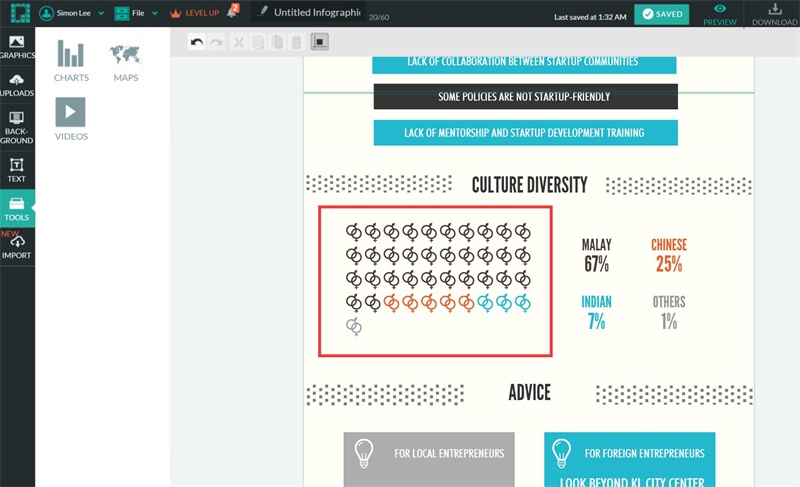Image resolution: width=800 pixels, height=487 pixels.
Task: Open the Maps tool
Action: tap(125, 61)
